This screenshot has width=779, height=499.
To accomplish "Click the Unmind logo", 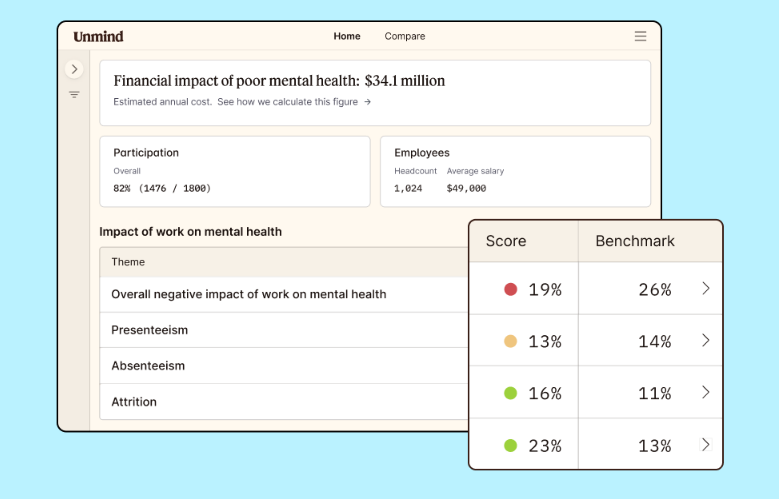I will pos(98,37).
